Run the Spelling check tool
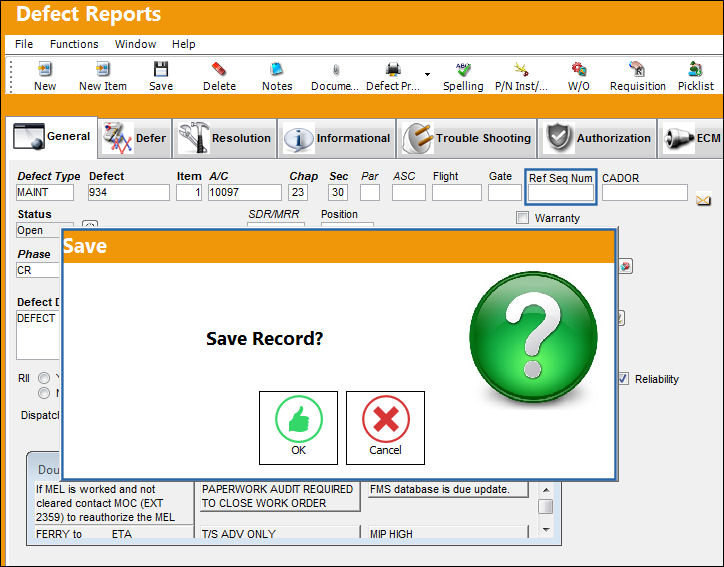 click(463, 76)
